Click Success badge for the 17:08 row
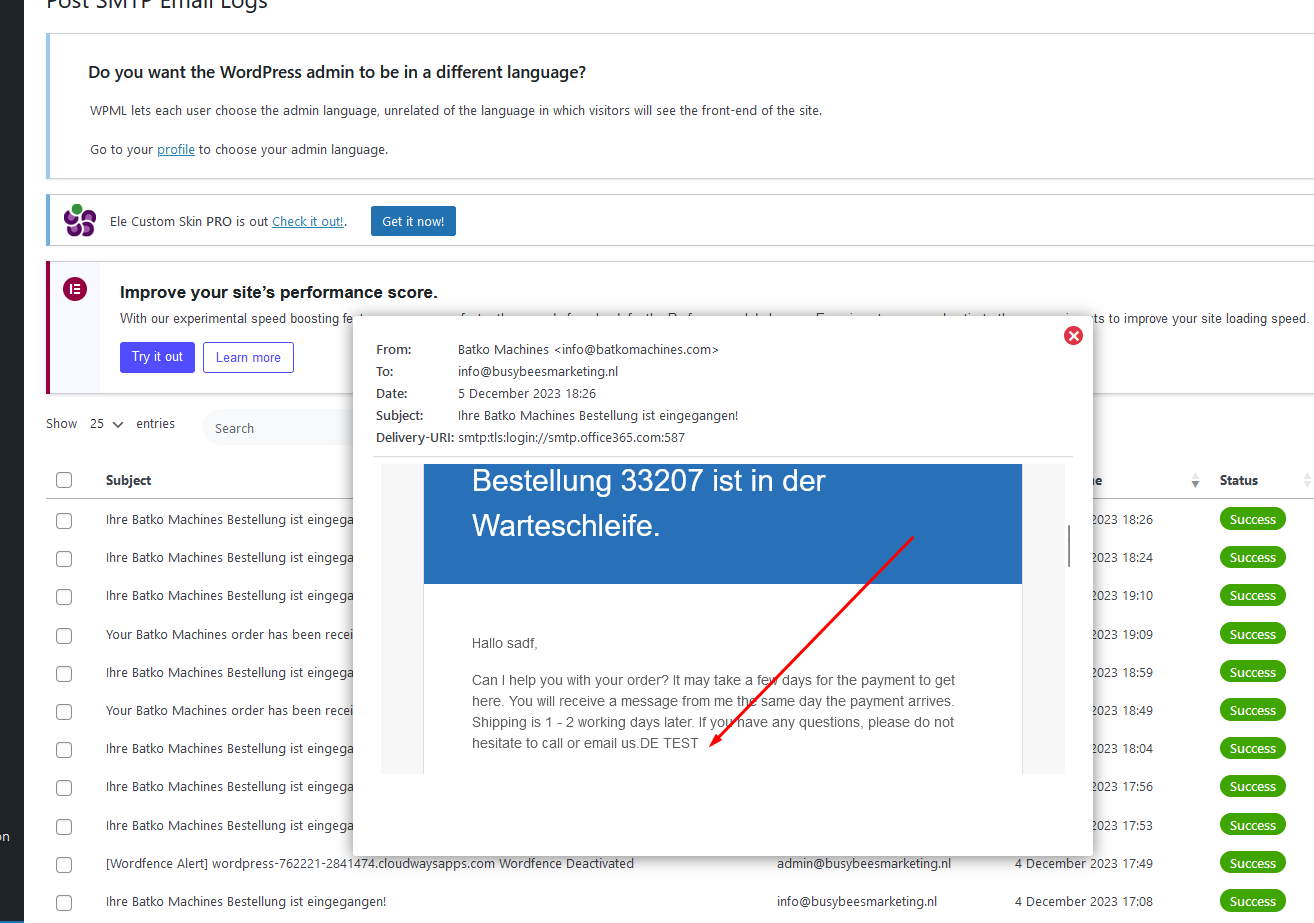 (x=1252, y=901)
